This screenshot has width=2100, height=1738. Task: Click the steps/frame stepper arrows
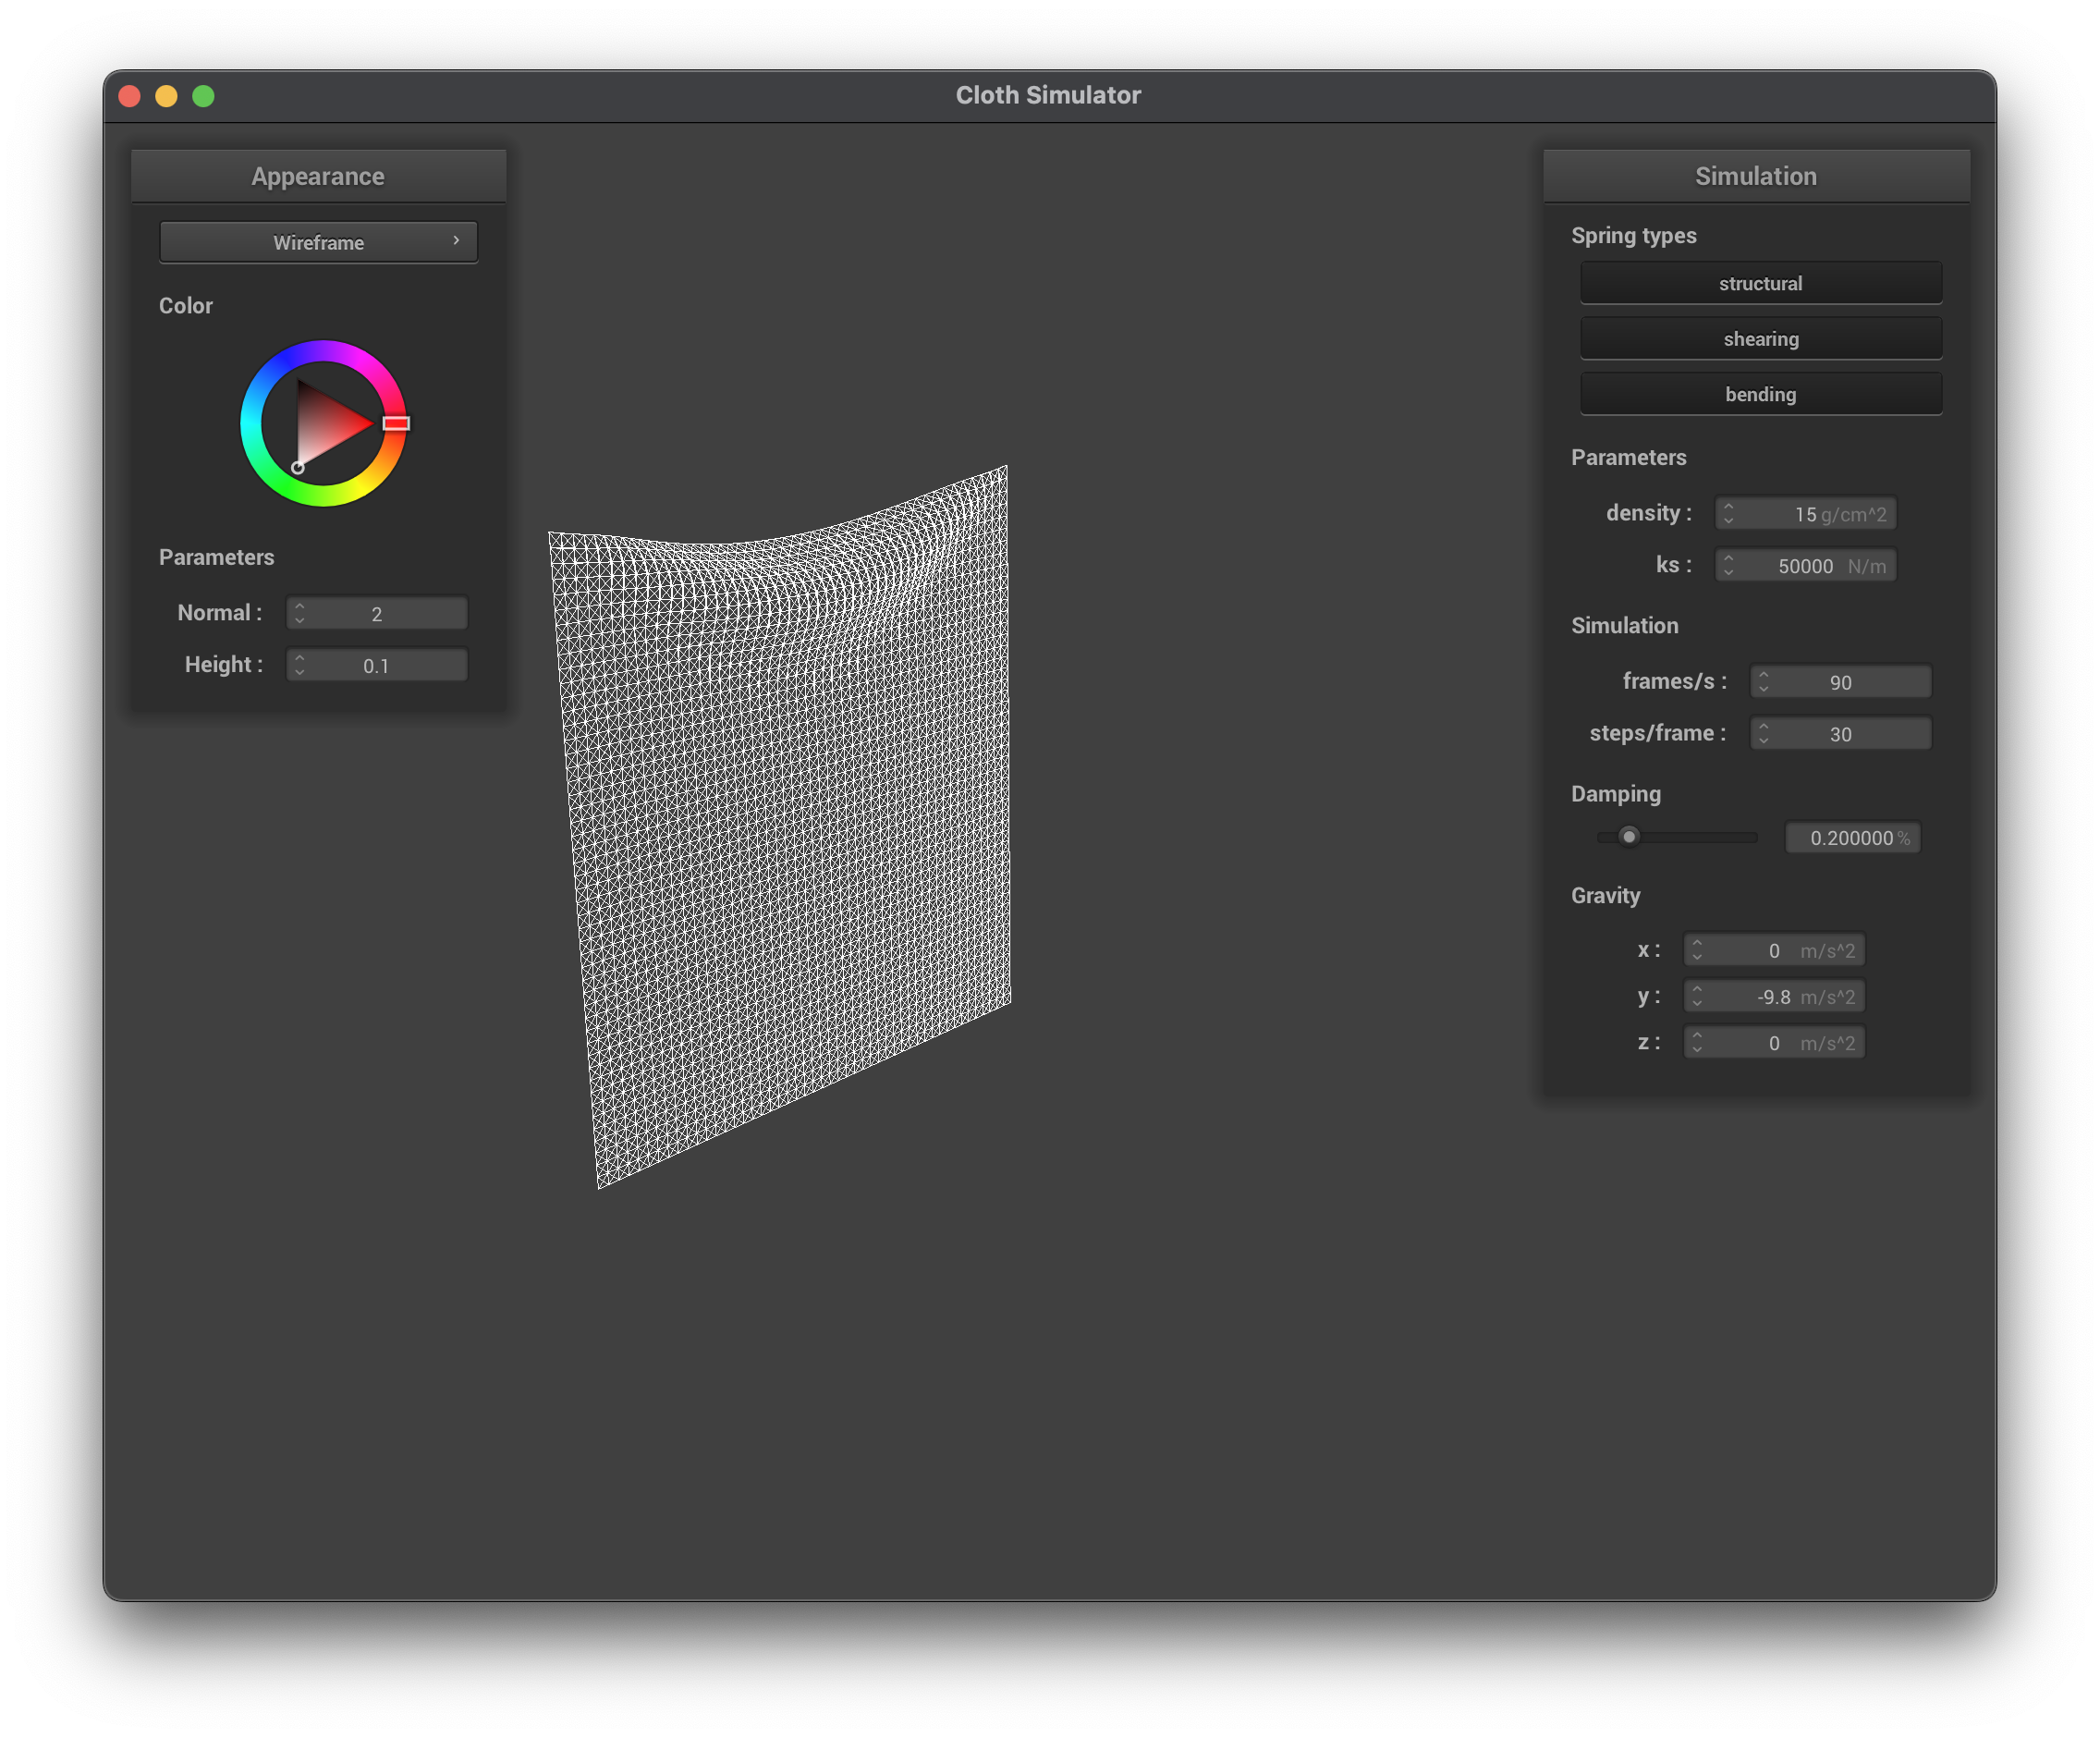click(1764, 733)
